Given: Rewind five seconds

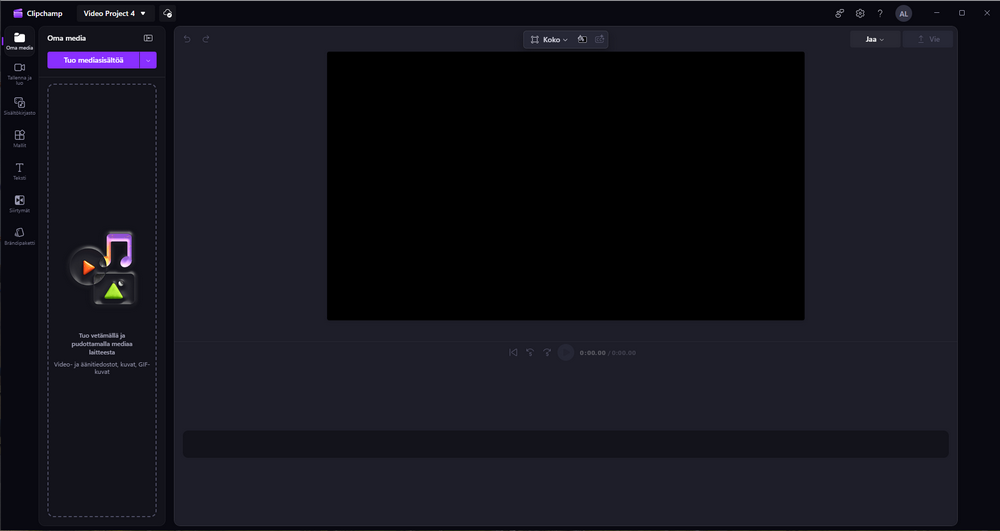Looking at the screenshot, I should (529, 353).
